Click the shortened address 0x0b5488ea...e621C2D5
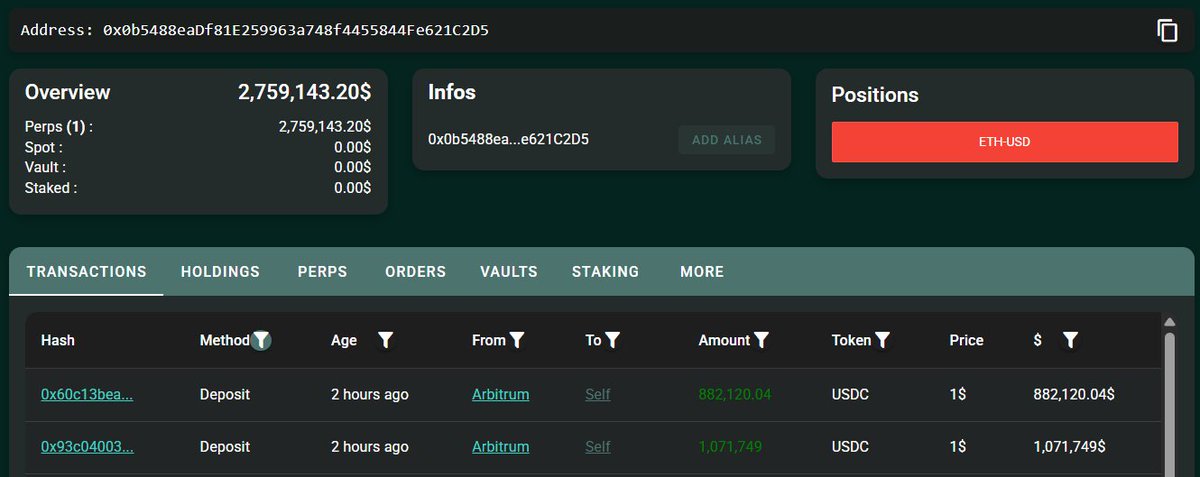This screenshot has height=477, width=1200. [x=508, y=139]
